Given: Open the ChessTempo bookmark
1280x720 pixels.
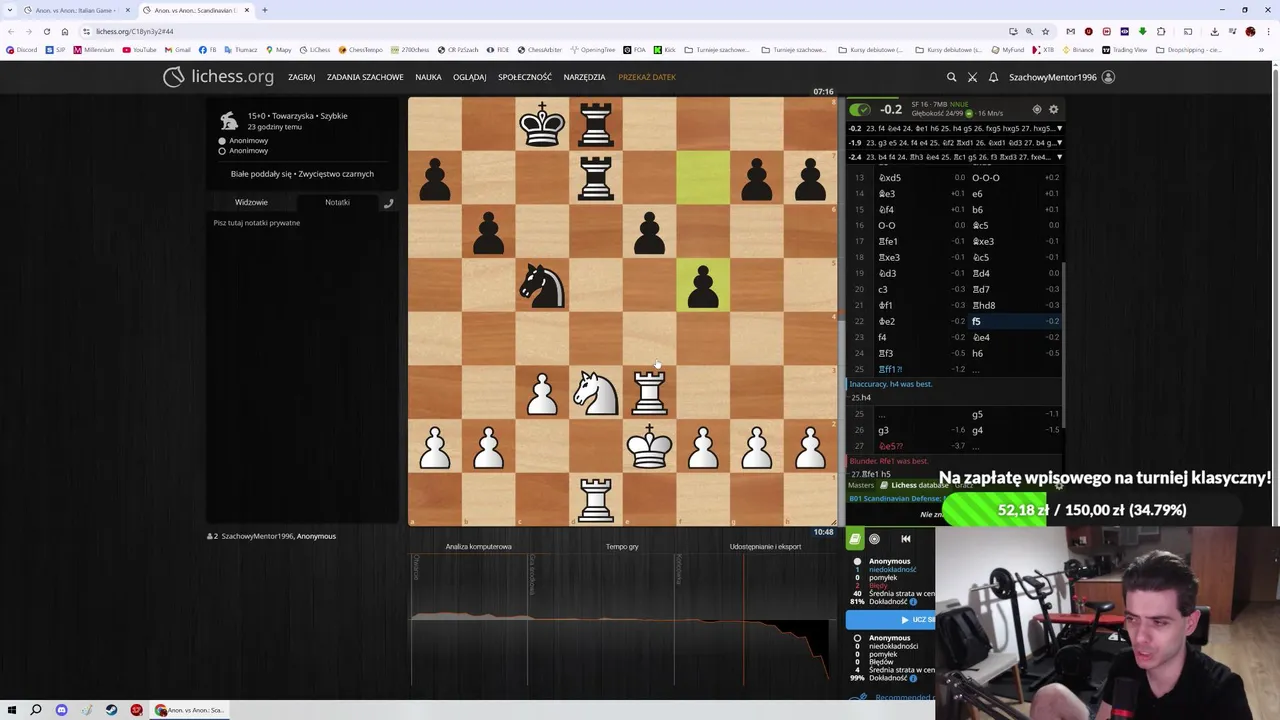Looking at the screenshot, I should [360, 50].
